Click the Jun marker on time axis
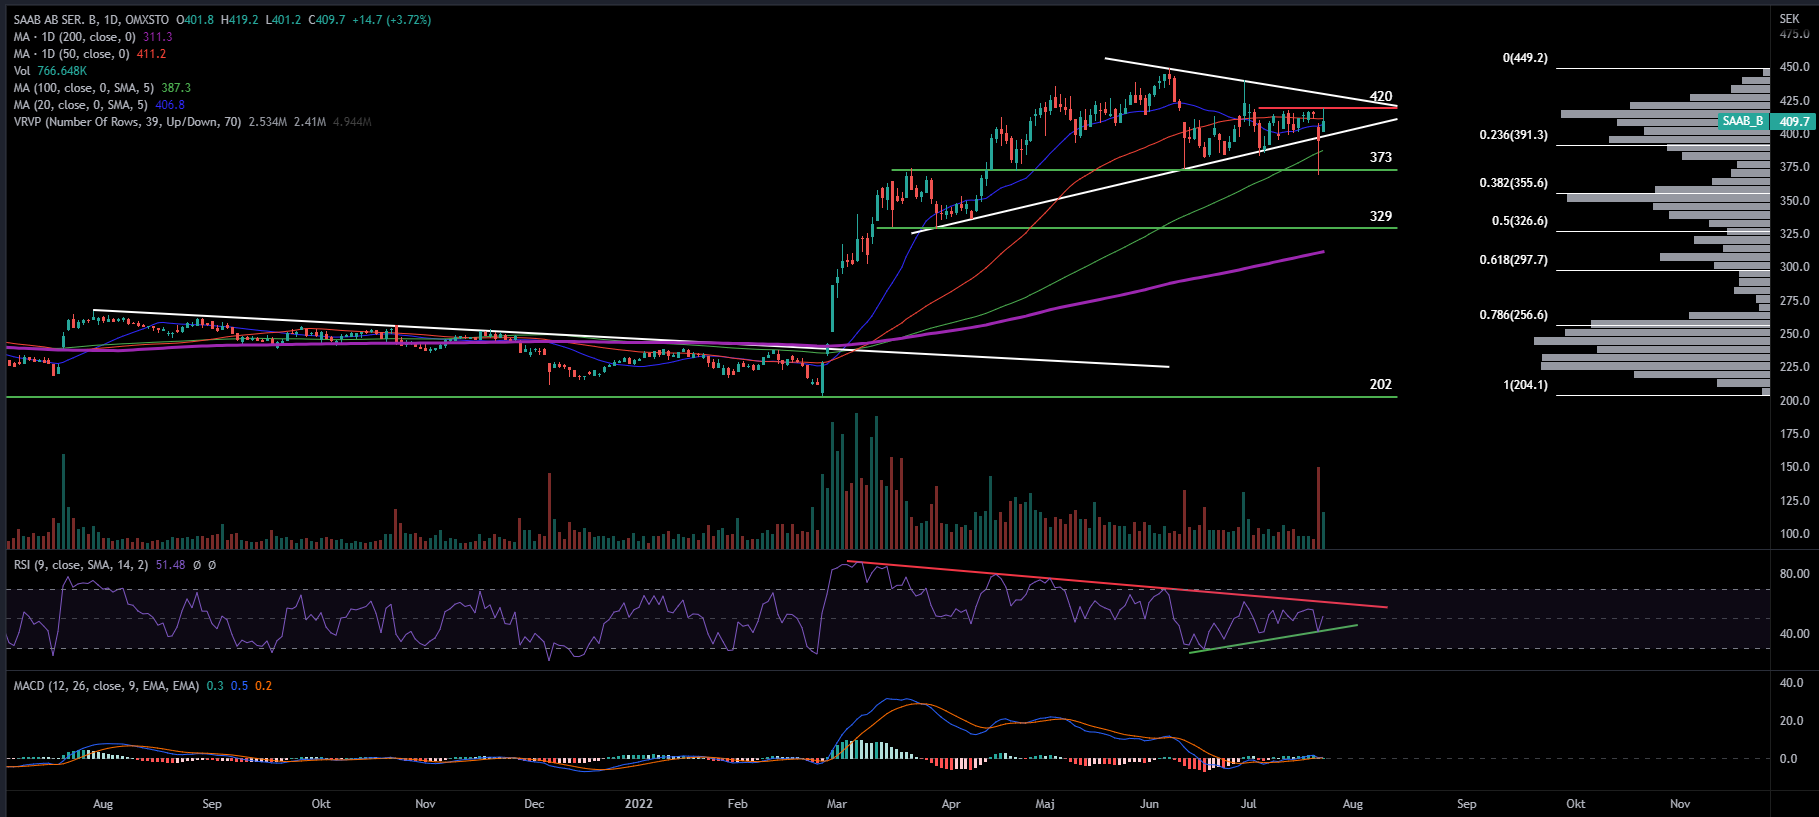 (x=1149, y=804)
